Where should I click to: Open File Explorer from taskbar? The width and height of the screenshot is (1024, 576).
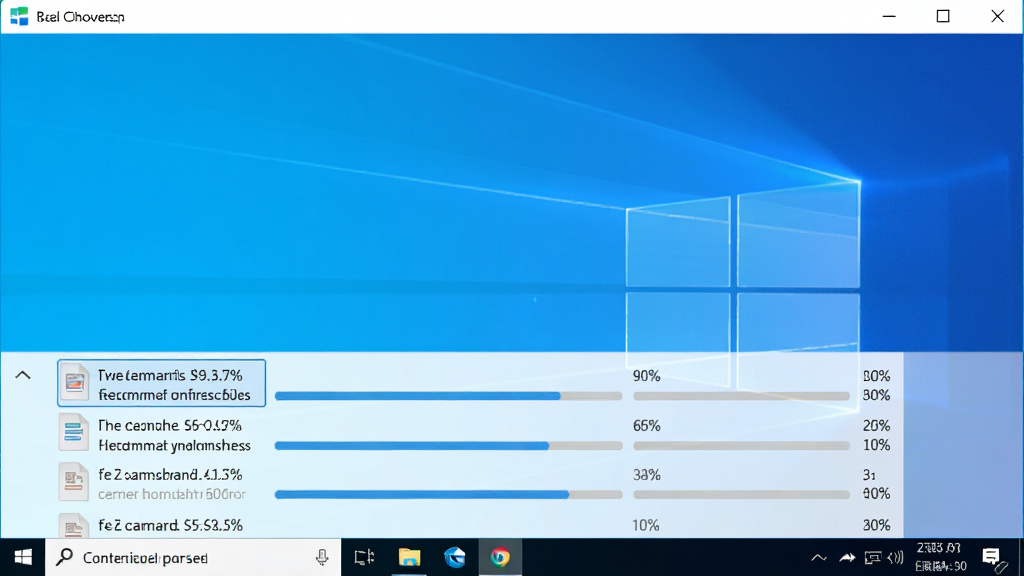coord(409,557)
